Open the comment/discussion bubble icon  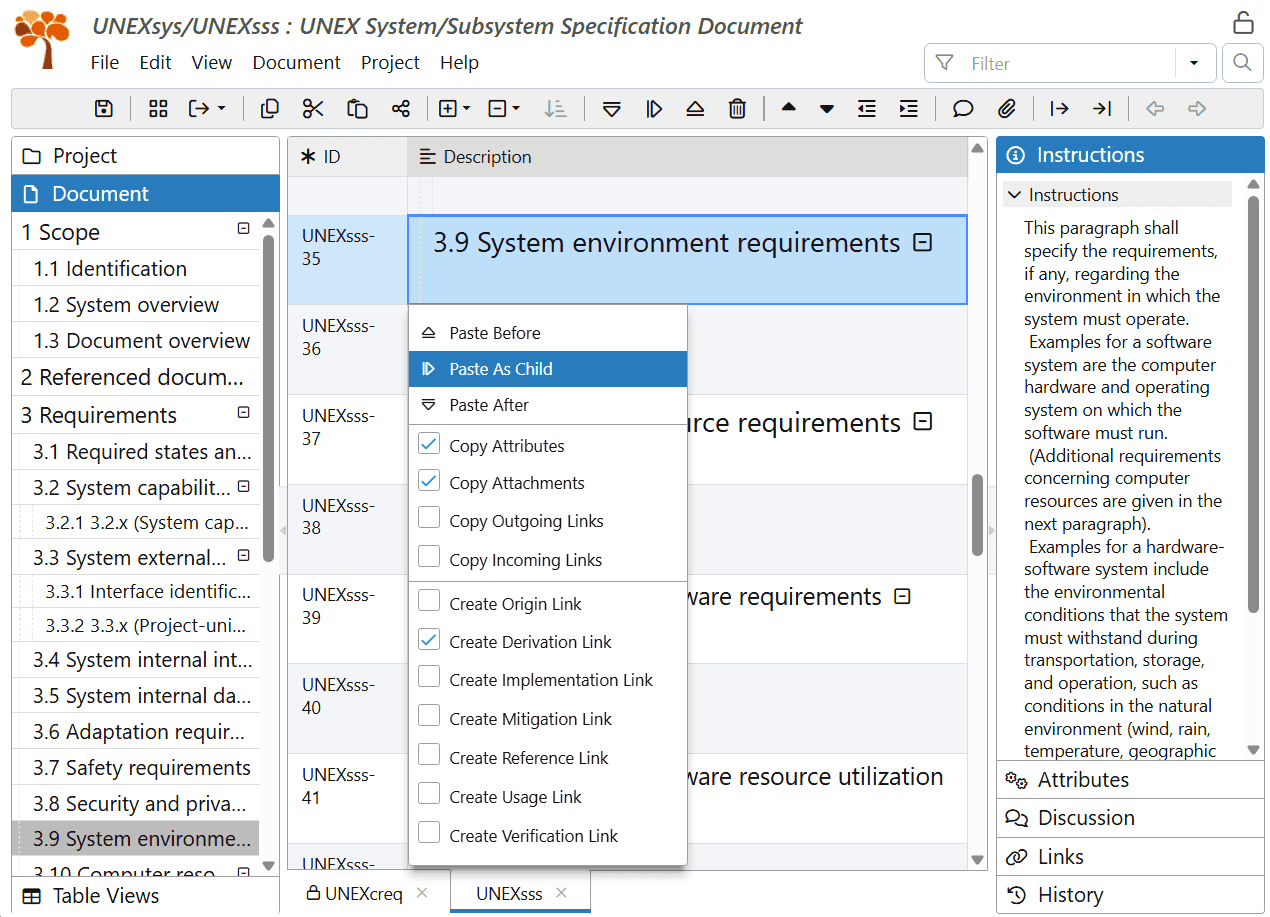[962, 108]
